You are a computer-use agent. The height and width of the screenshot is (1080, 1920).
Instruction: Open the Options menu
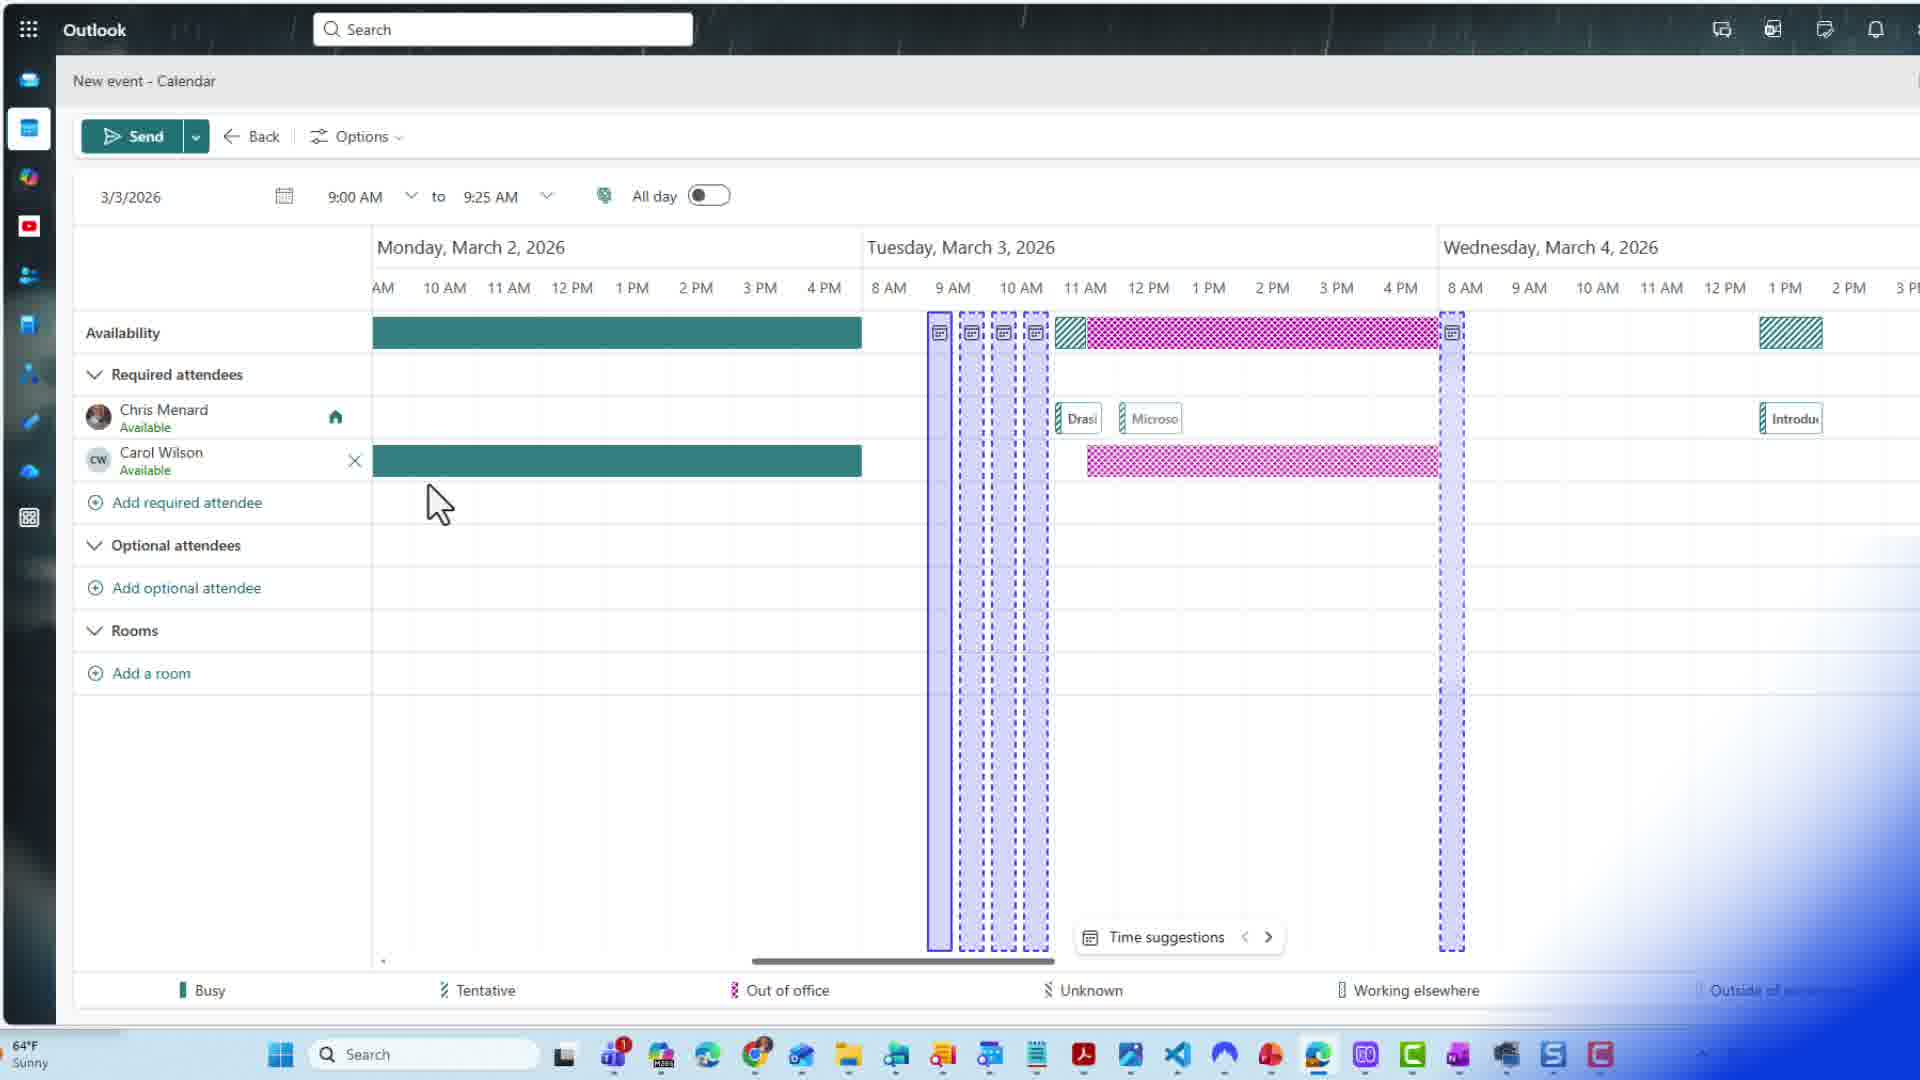pyautogui.click(x=356, y=136)
